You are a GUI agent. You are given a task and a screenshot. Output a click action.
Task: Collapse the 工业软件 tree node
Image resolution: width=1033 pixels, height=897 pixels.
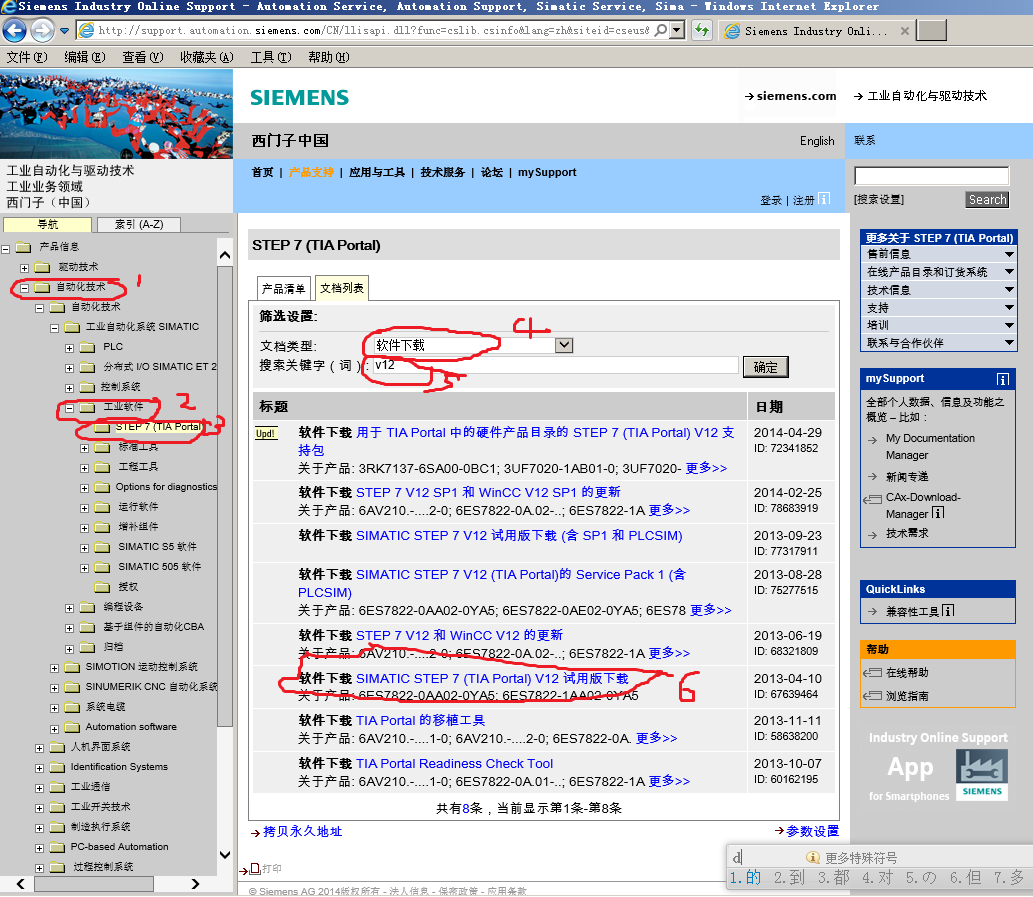coord(69,408)
